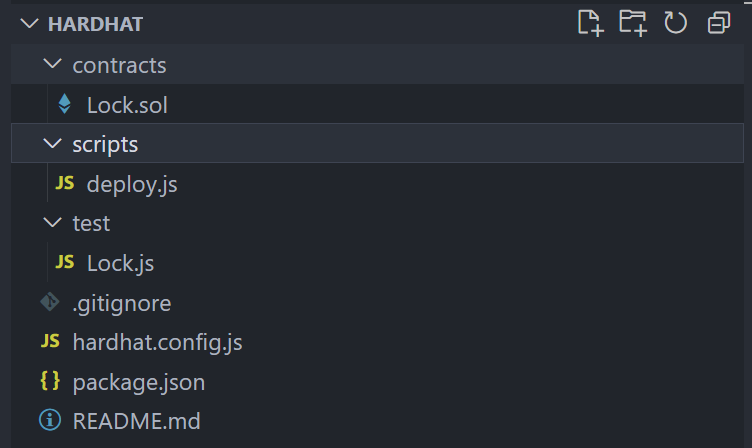Screen dimensions: 752x448
Task: Collapse the scripts folder chevron
Action: point(52,143)
